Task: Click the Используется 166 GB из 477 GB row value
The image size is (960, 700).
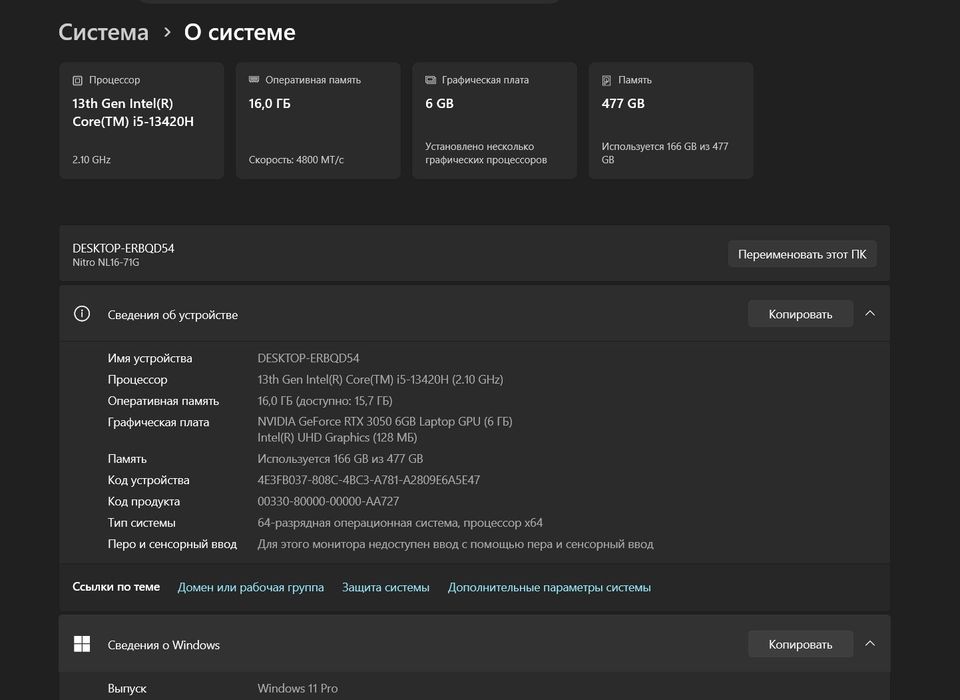Action: tap(340, 459)
